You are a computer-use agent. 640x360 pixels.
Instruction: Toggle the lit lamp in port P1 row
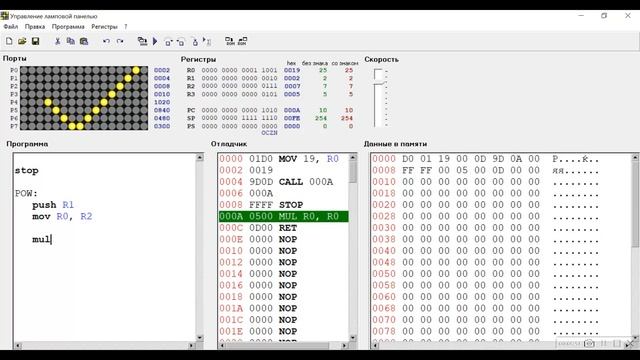pyautogui.click(x=128, y=78)
